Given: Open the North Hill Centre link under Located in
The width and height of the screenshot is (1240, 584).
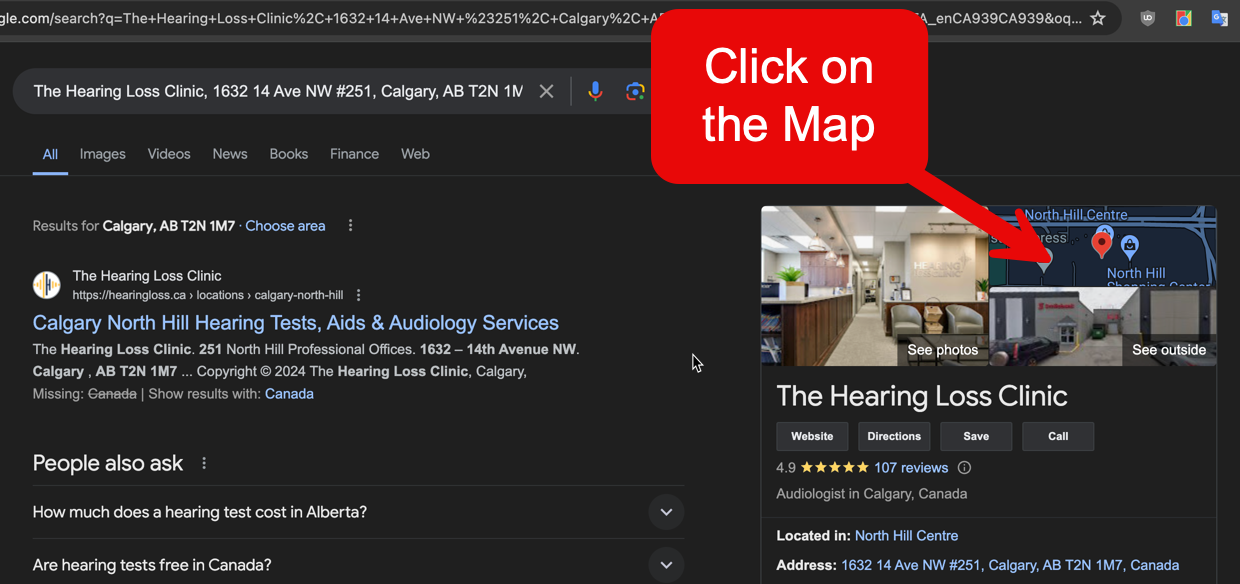Looking at the screenshot, I should (906, 536).
